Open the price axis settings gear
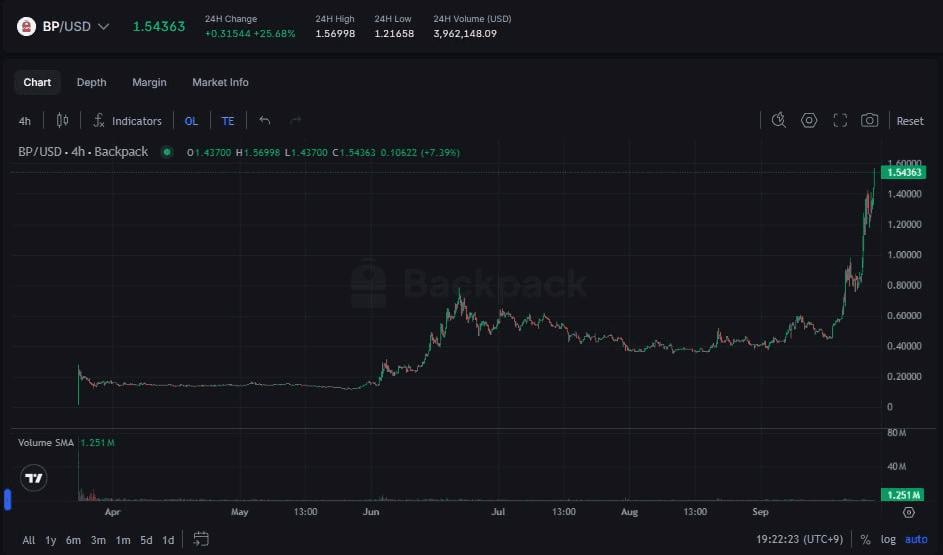This screenshot has width=943, height=555. point(909,512)
